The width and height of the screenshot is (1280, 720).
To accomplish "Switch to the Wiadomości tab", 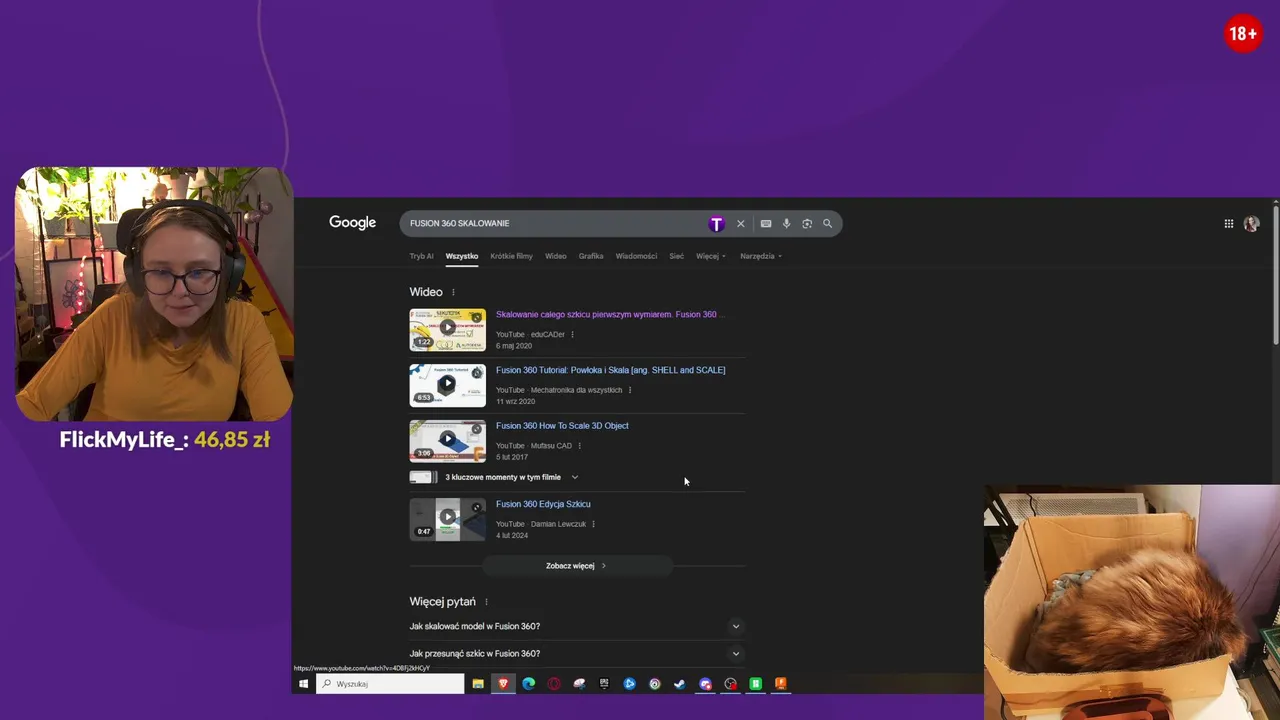I will pos(636,256).
